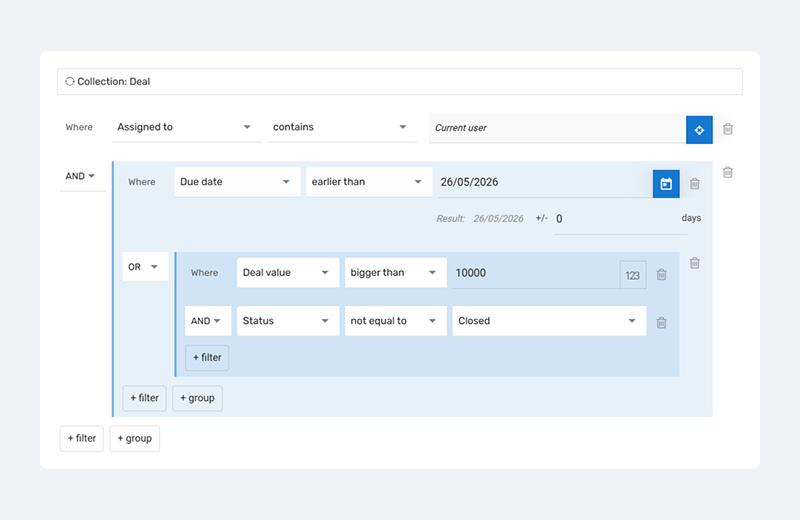The width and height of the screenshot is (800, 520).
Task: Click the blue Current user target icon
Action: pos(699,130)
